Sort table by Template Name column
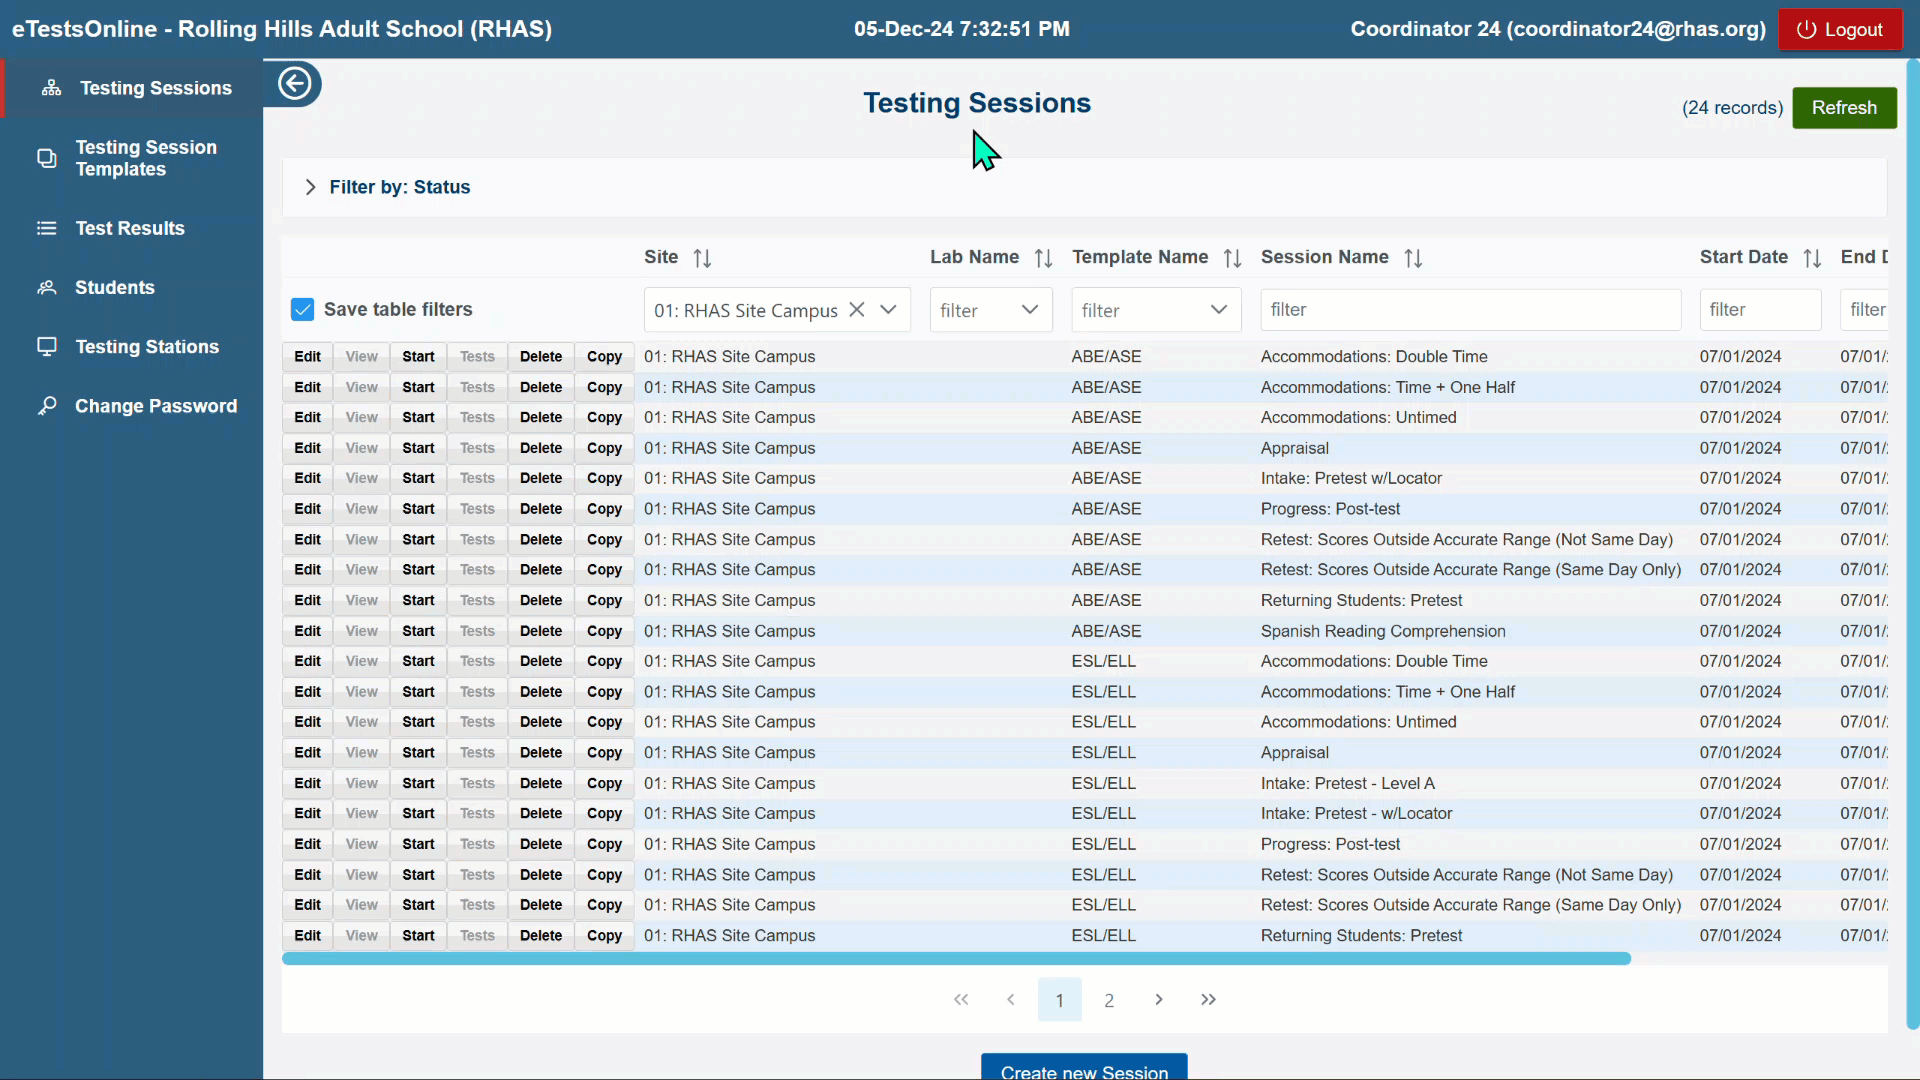 tap(1232, 258)
